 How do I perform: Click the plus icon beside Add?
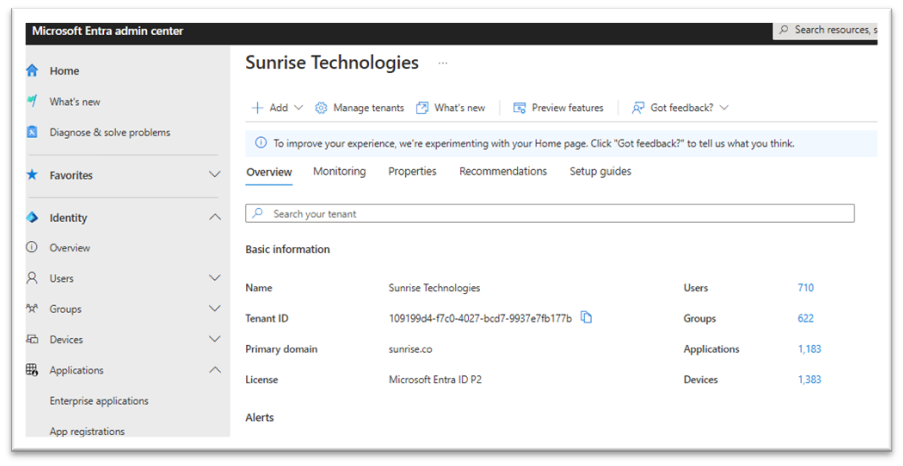(257, 108)
